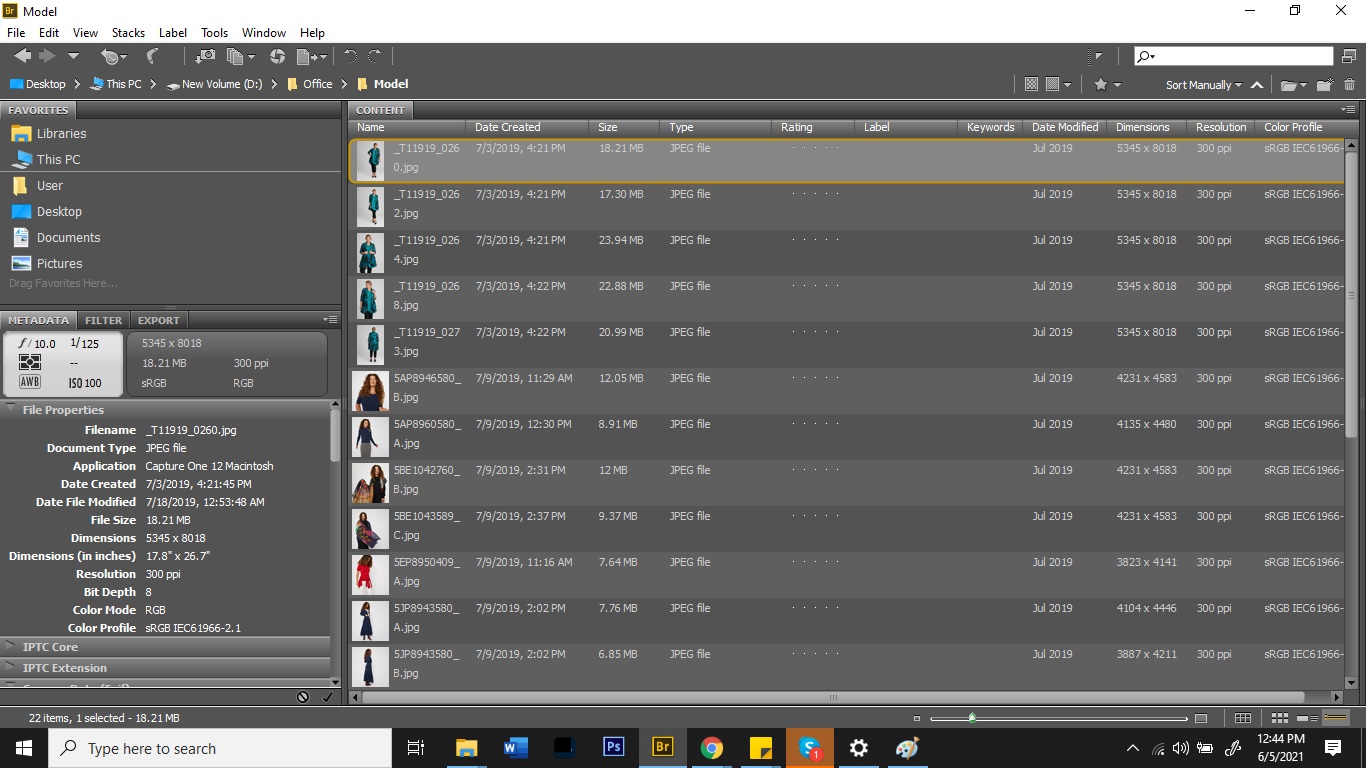Click the Go Back arrow

pos(22,57)
